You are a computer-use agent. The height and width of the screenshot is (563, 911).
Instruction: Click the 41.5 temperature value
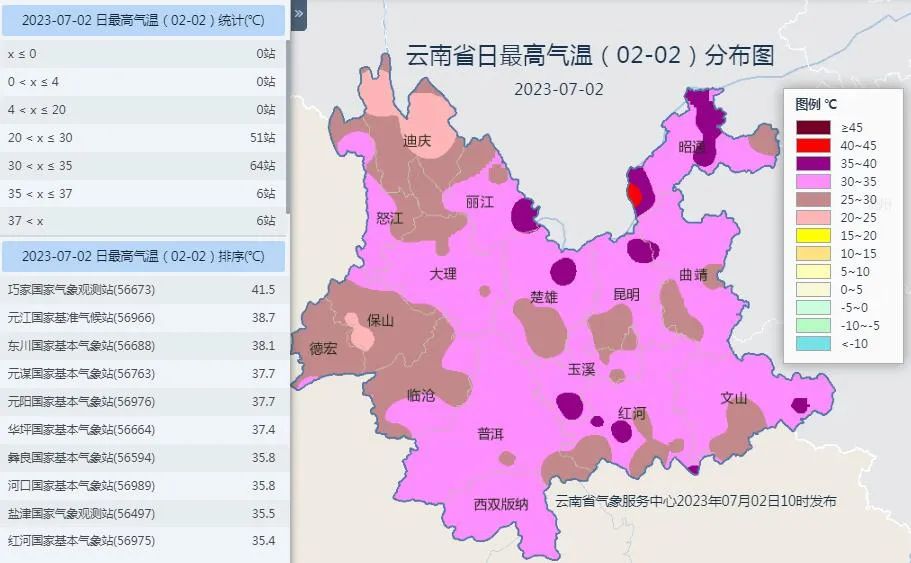(263, 289)
